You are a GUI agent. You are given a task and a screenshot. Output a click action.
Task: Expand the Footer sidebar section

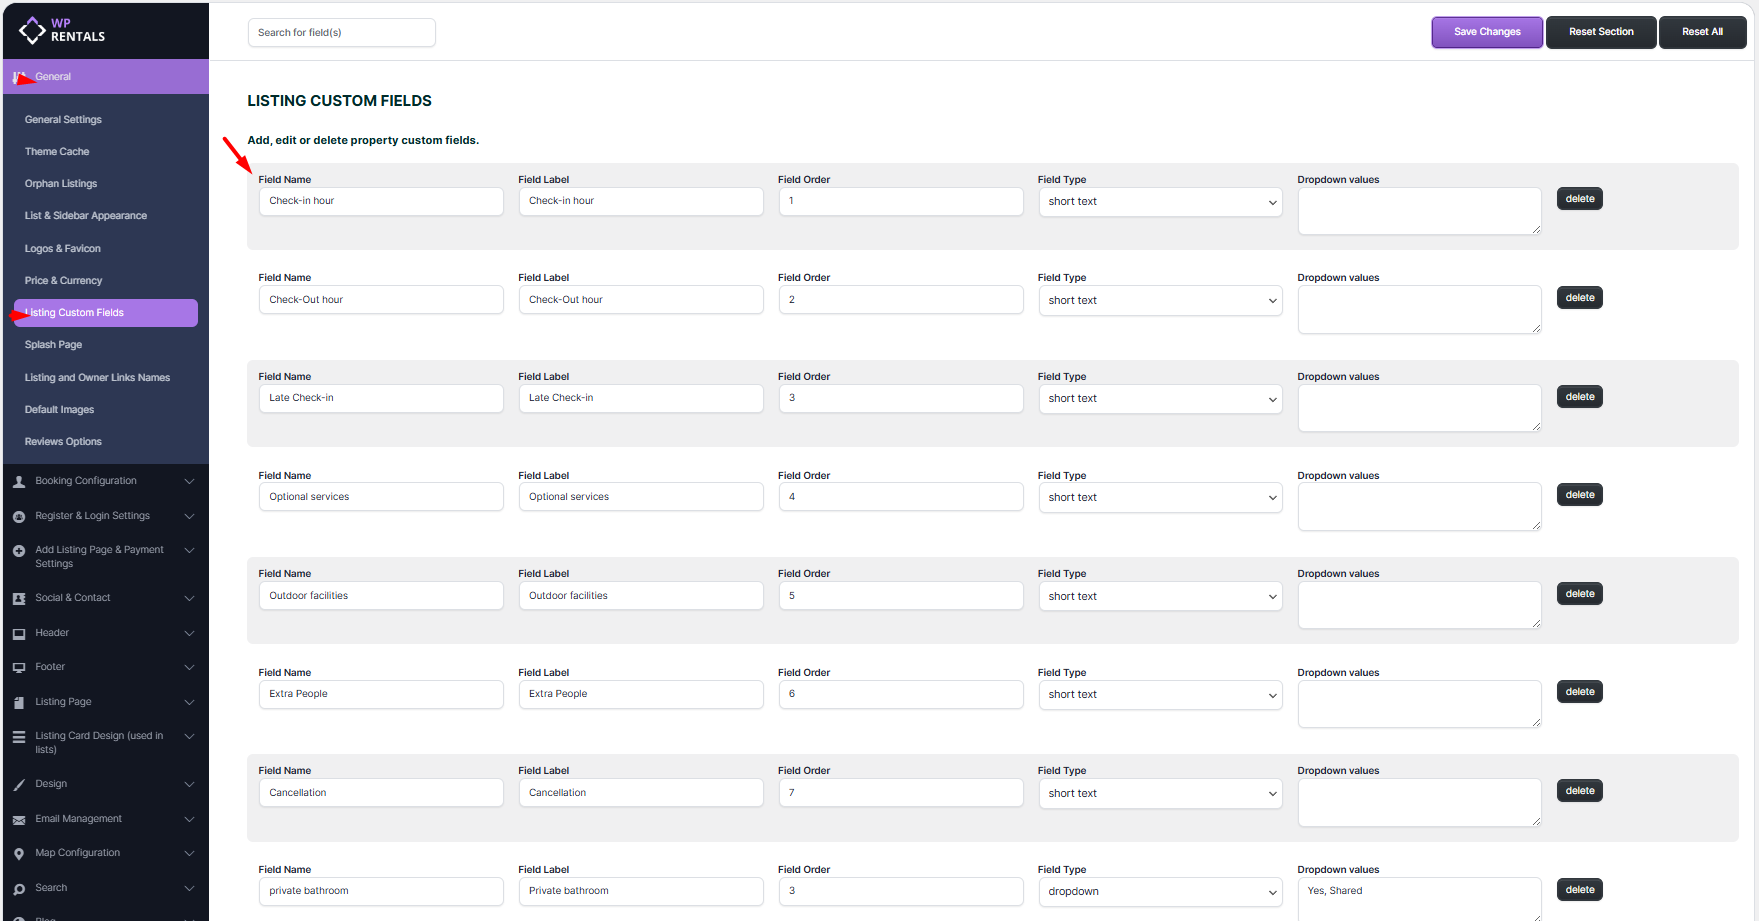(189, 668)
